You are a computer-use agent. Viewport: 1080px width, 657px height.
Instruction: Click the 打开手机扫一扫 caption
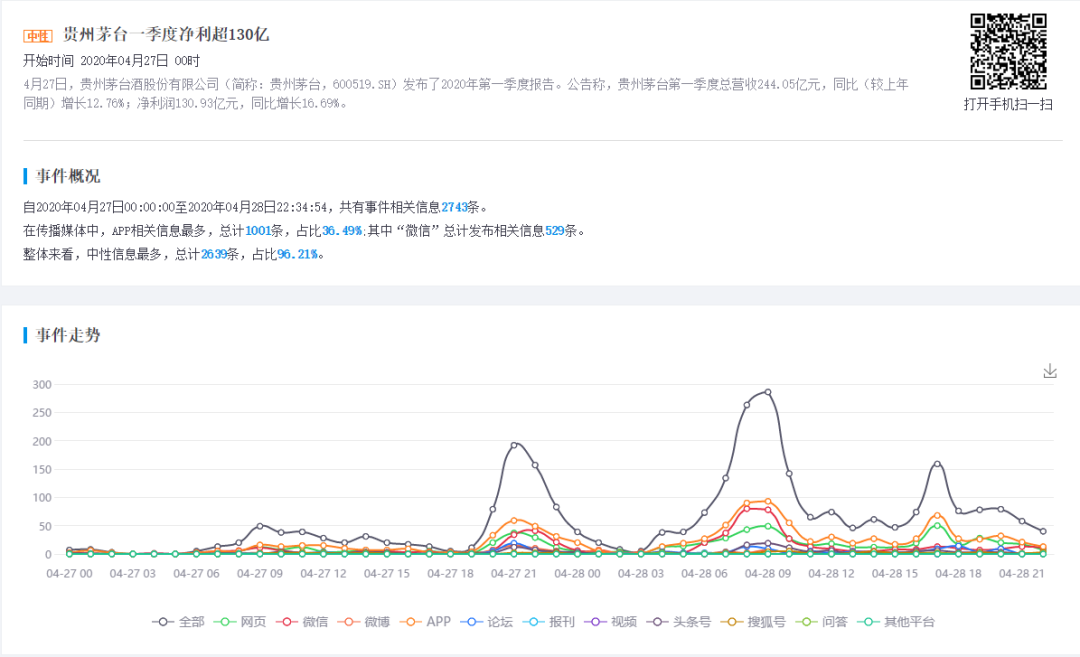pos(1008,105)
